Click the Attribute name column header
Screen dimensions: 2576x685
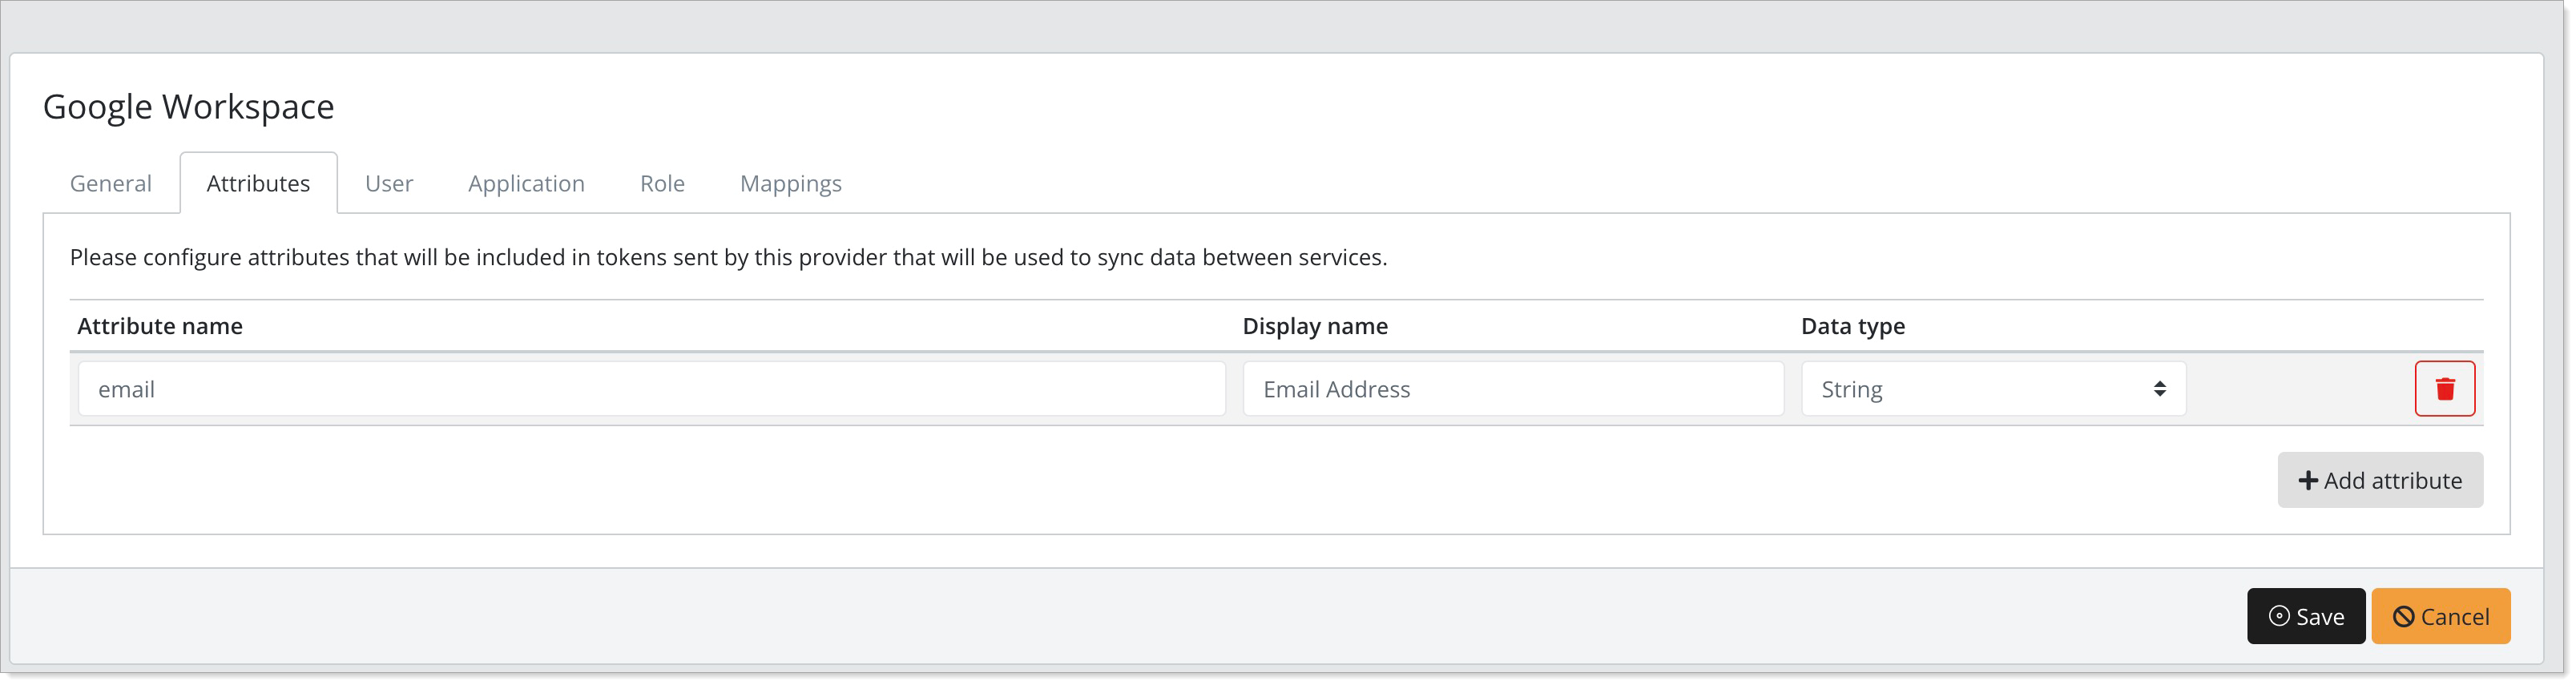click(160, 326)
